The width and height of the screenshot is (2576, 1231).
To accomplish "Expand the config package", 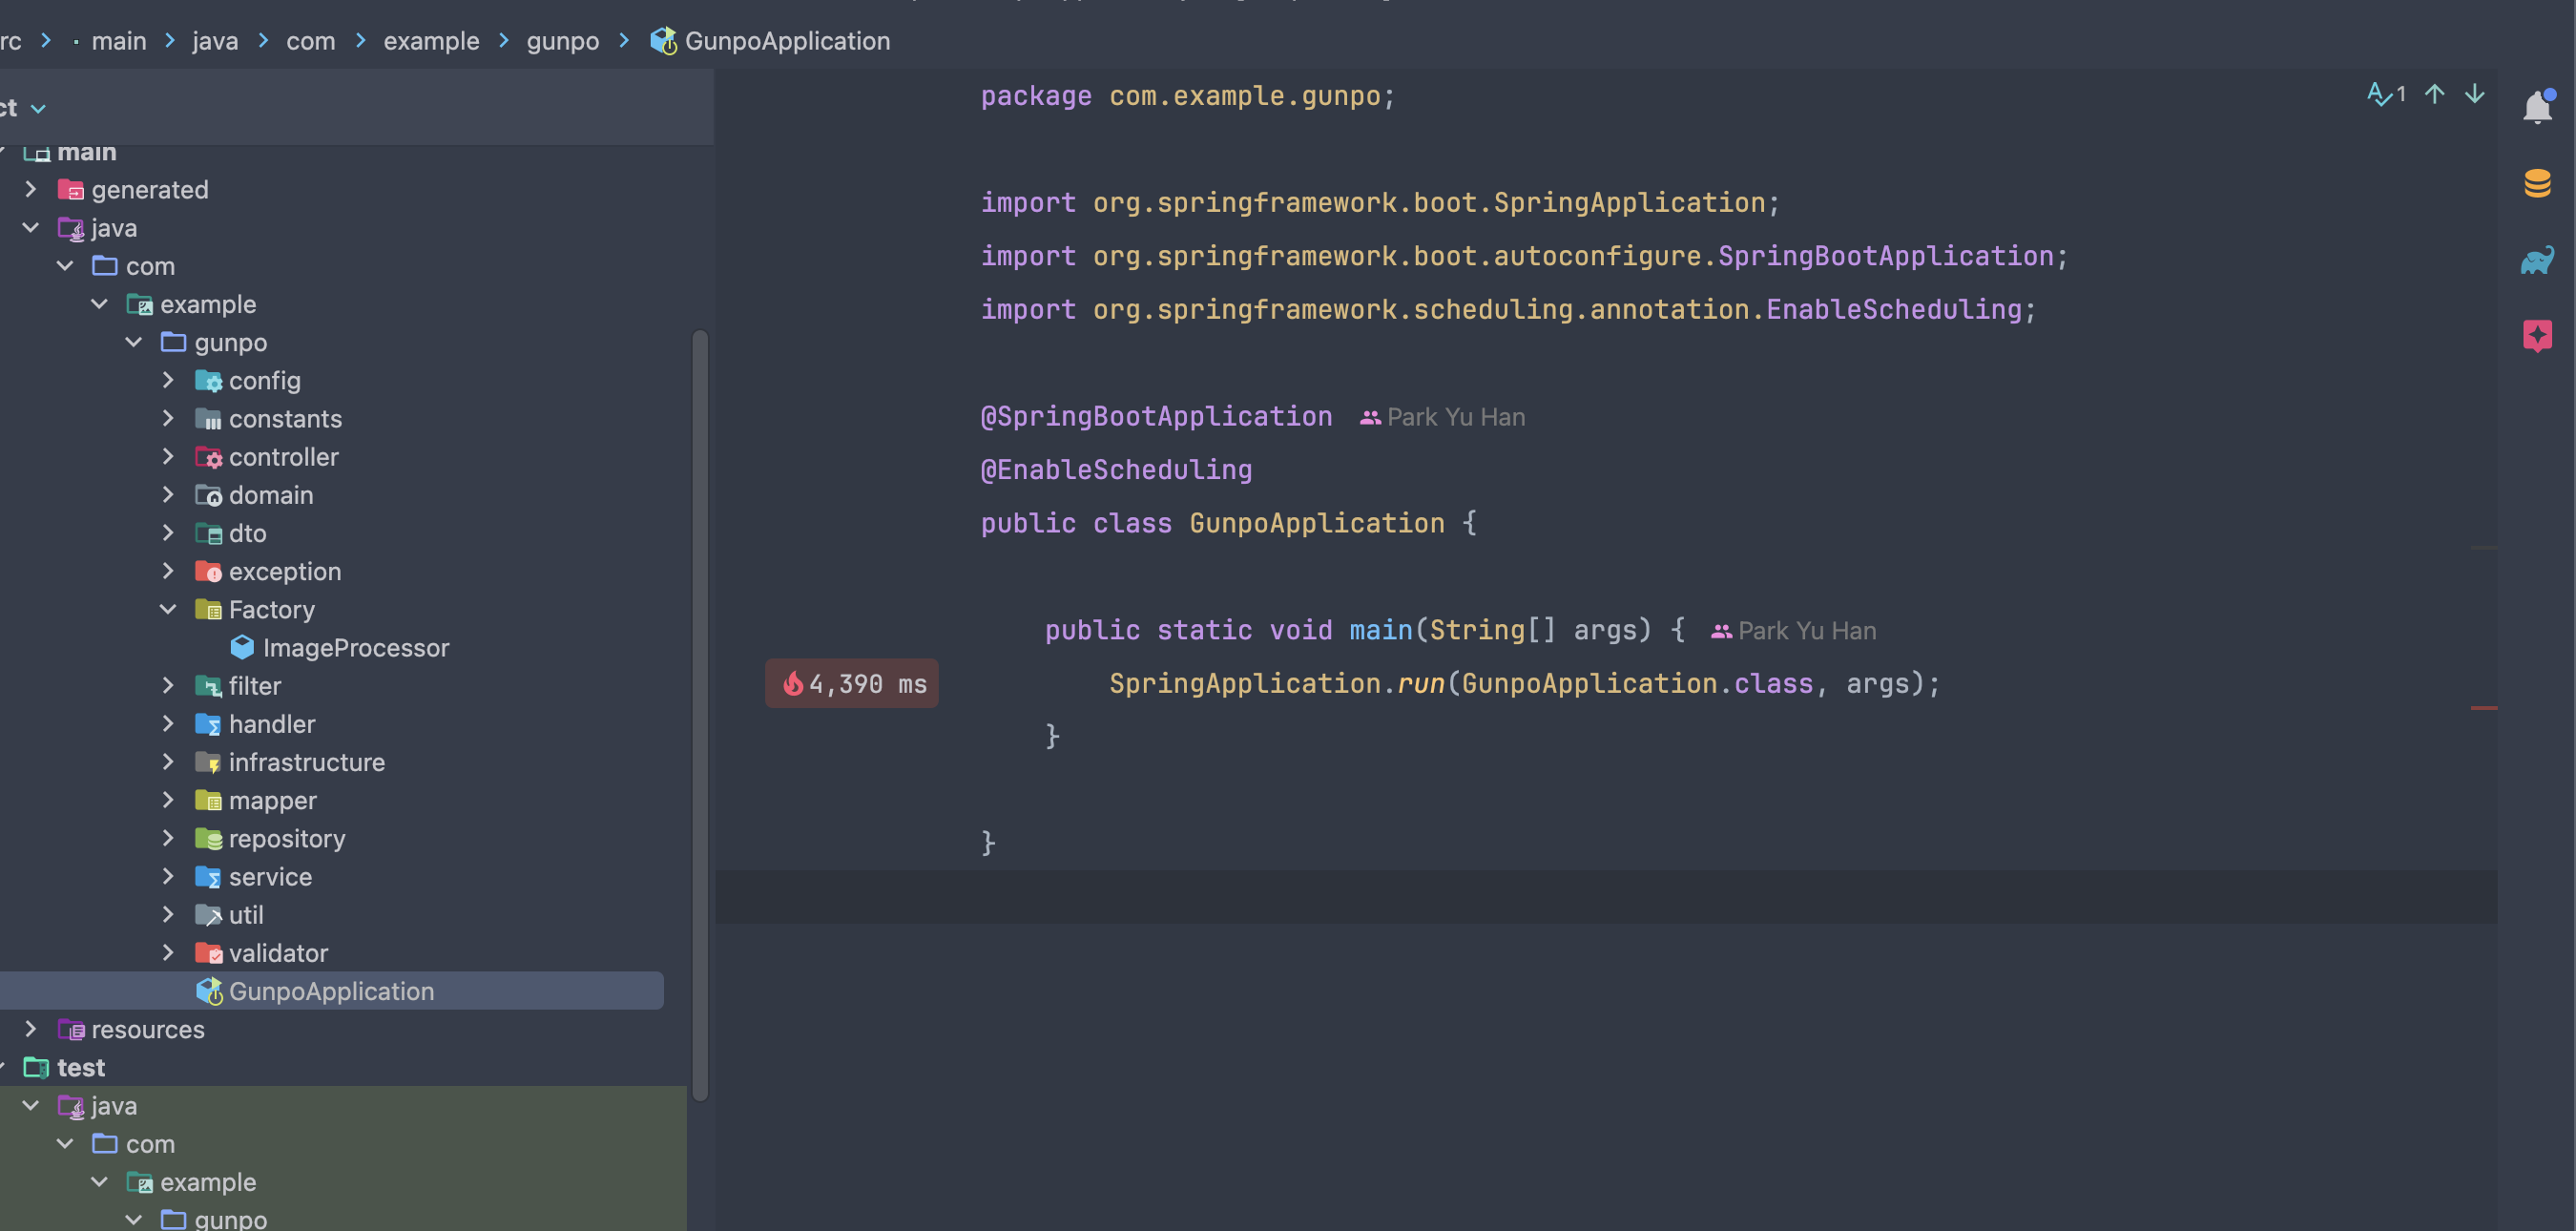I will (x=168, y=380).
